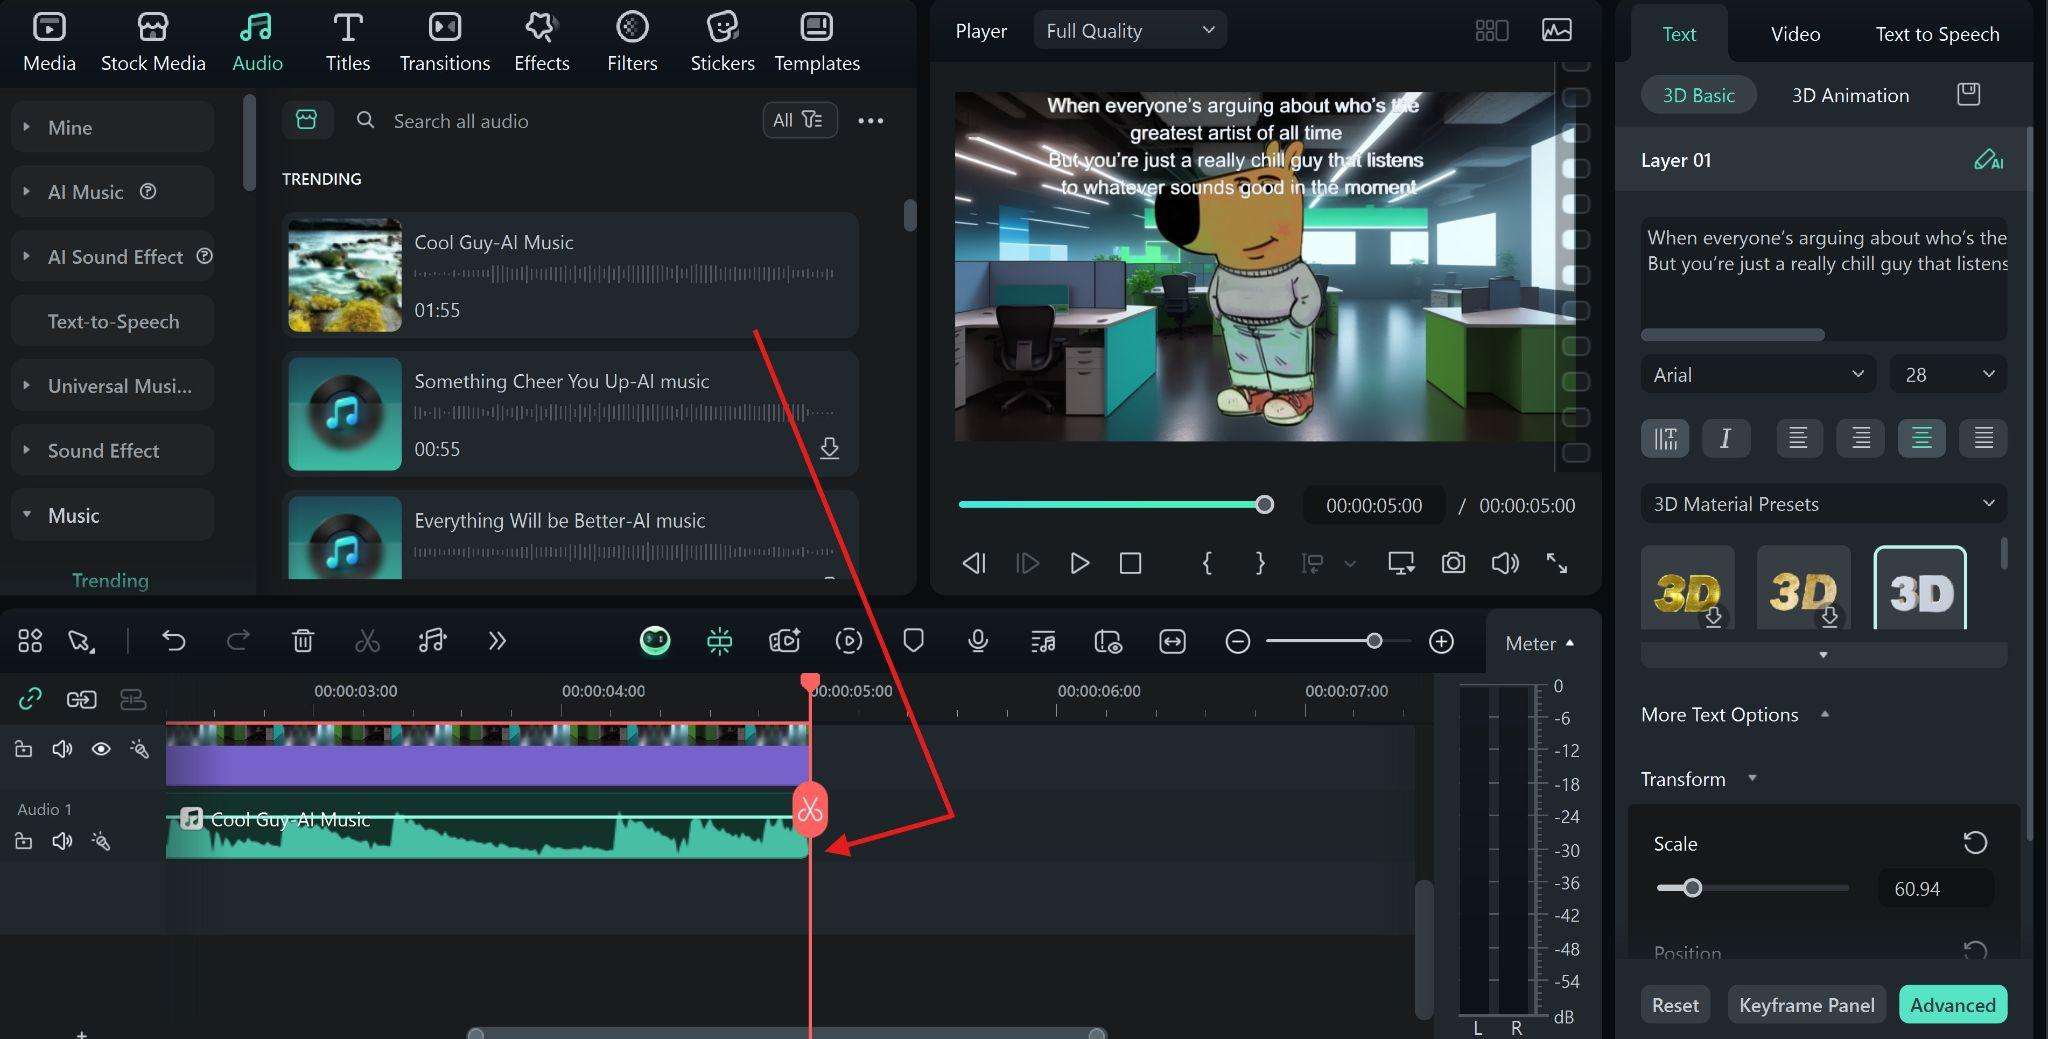Toggle the text spacing button
This screenshot has width=2048, height=1039.
coord(1665,438)
